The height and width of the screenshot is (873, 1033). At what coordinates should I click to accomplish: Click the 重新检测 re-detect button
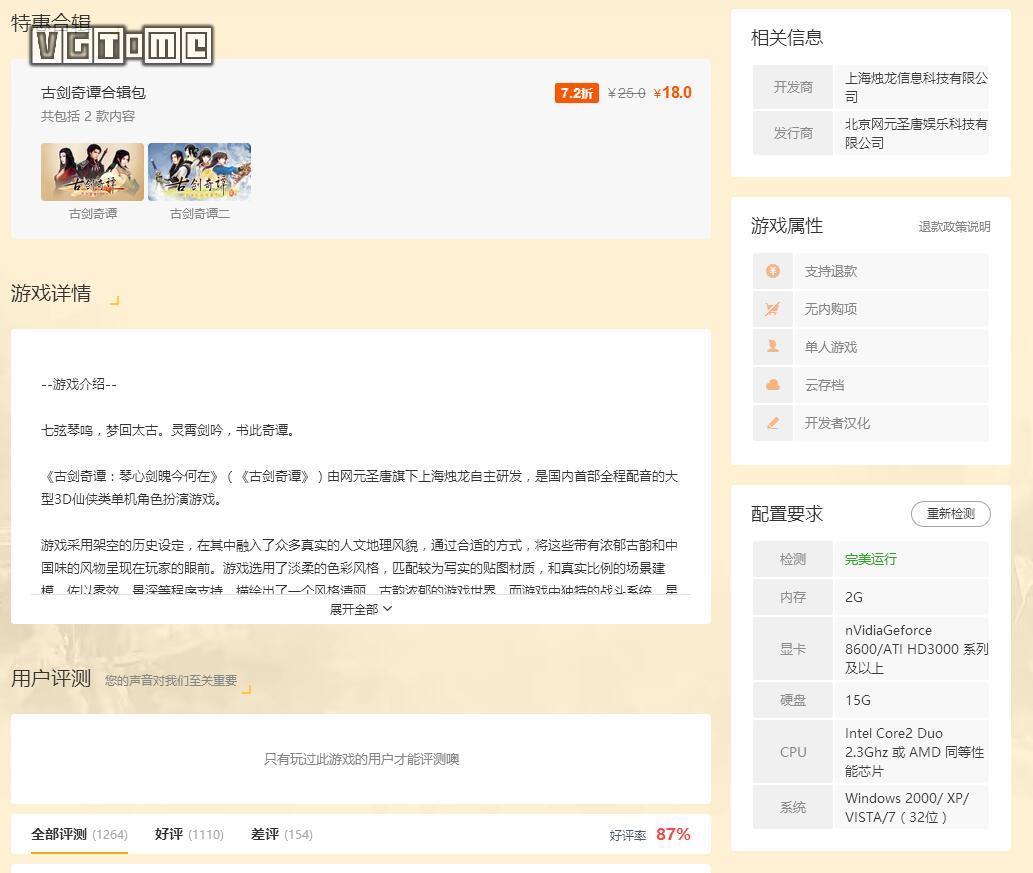(948, 514)
